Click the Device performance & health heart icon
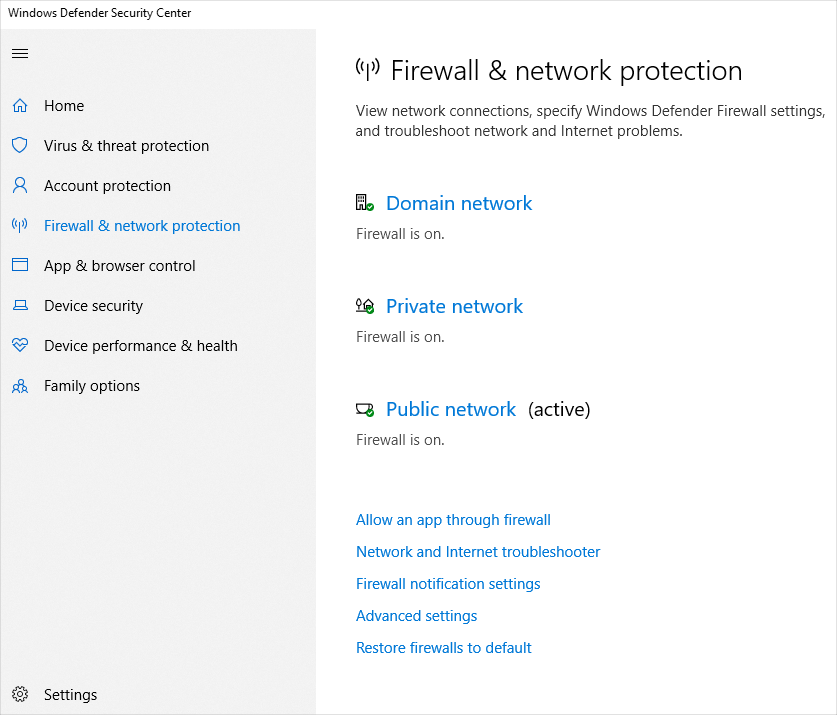 pyautogui.click(x=20, y=346)
